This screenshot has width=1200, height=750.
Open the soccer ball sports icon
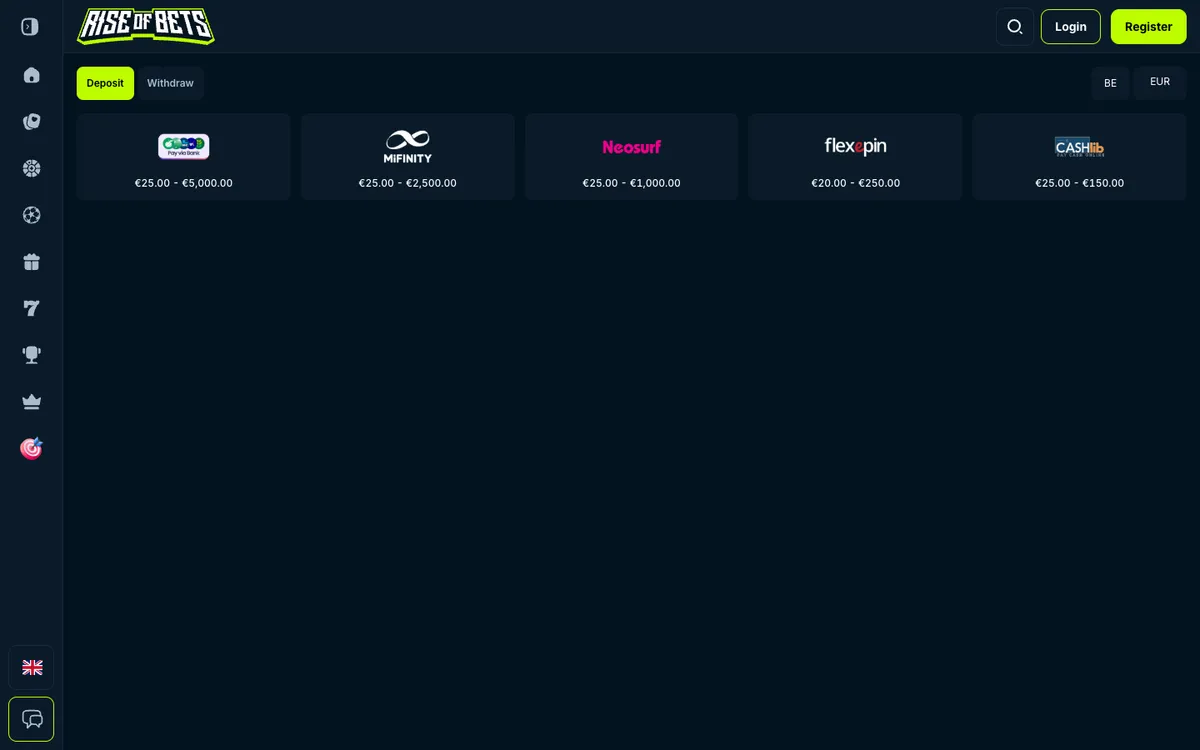coord(31,215)
